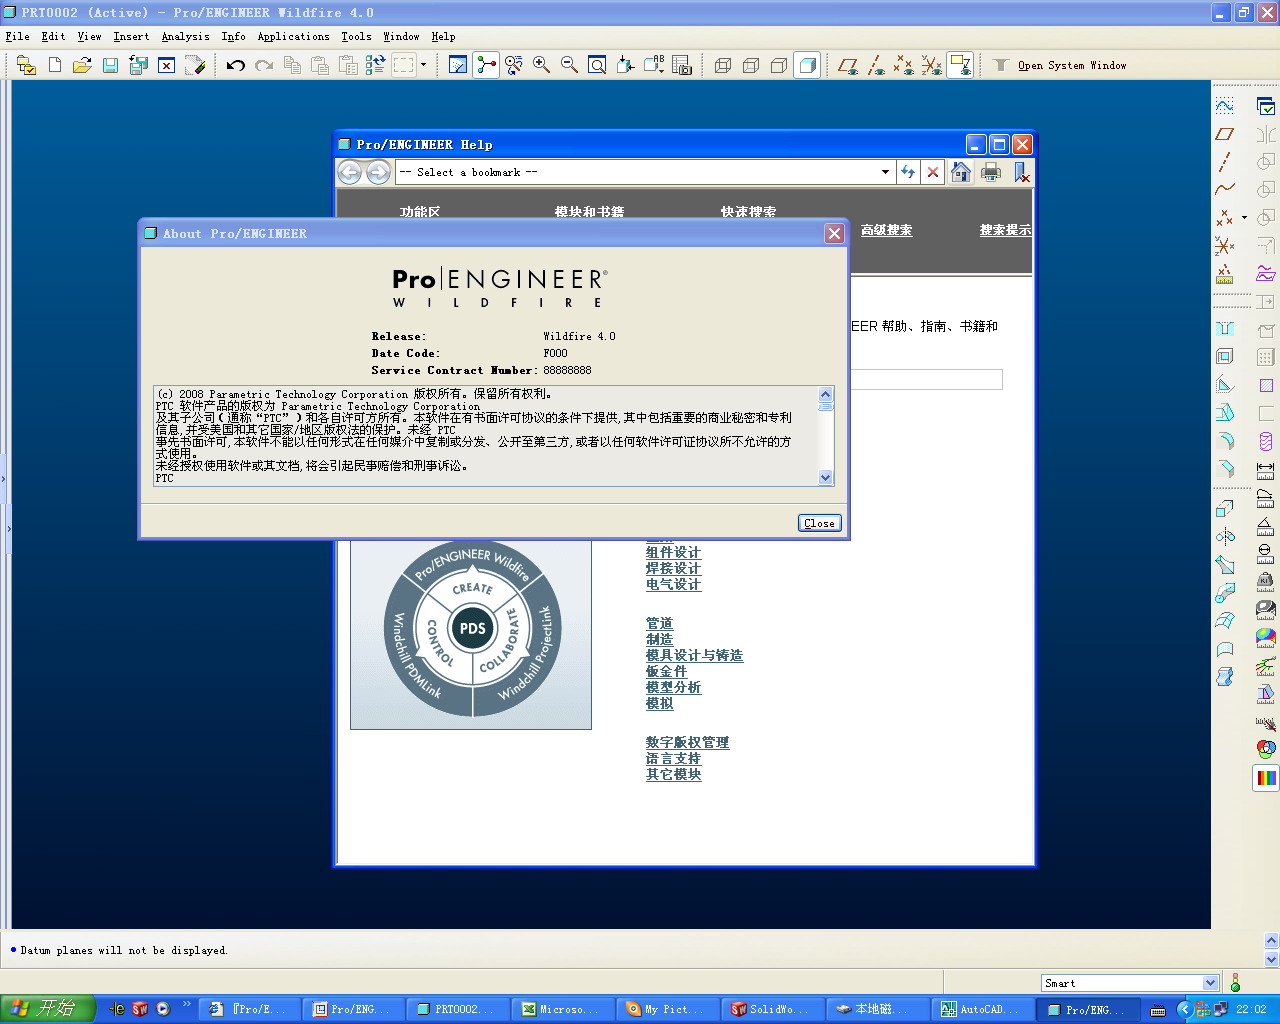Select the Round tool
Image resolution: width=1280 pixels, height=1024 pixels.
click(x=1225, y=441)
